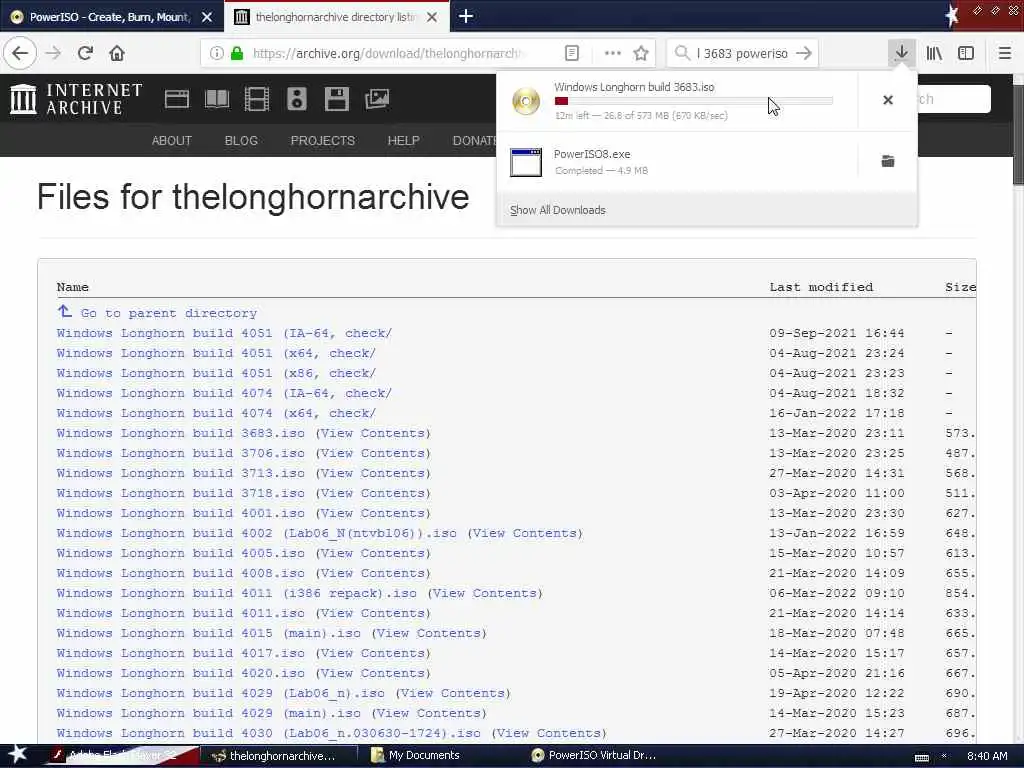This screenshot has height=768, width=1024.
Task: Submit search with the go arrow
Action: pos(804,53)
